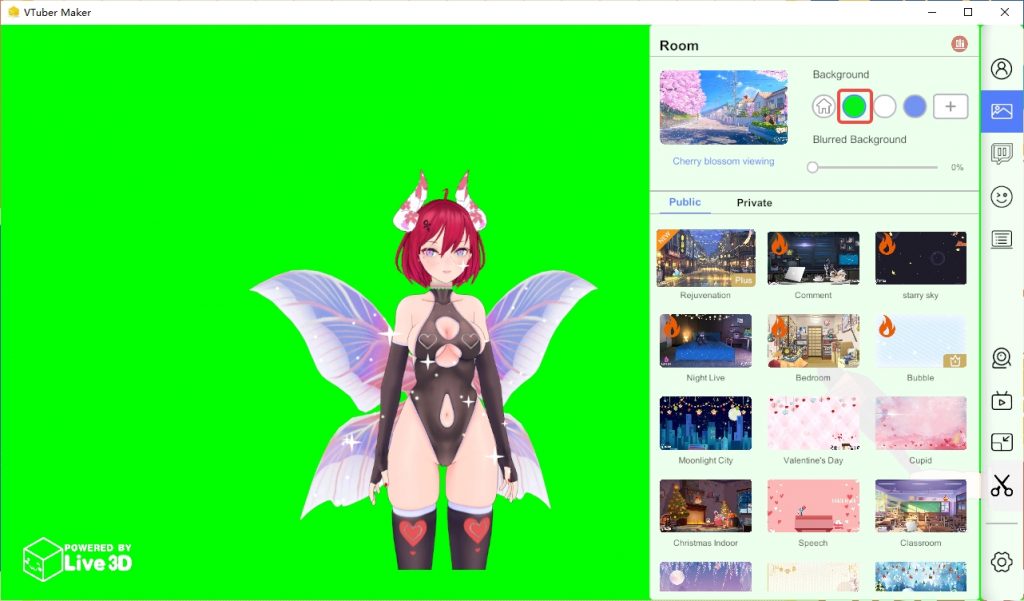
Task: Click the shrink window icon in sidebar
Action: pyautogui.click(x=1001, y=442)
